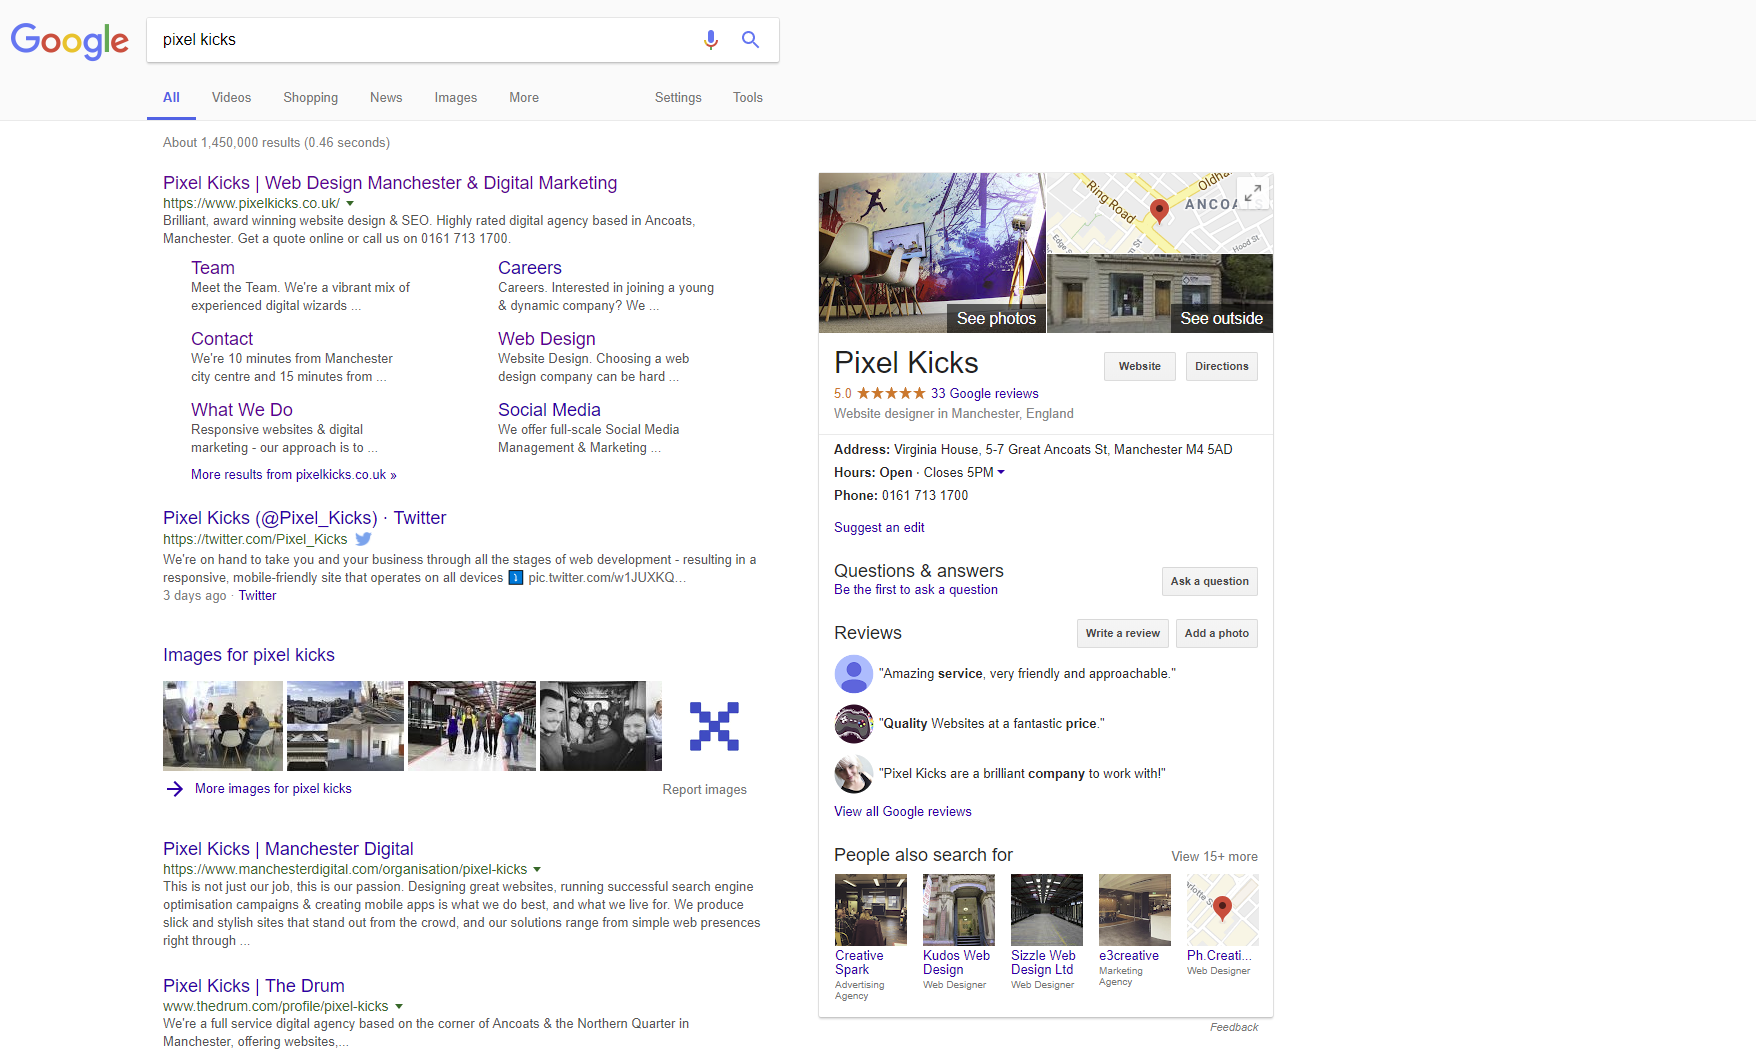Viewport: 1756px width, 1061px height.
Task: Open search Settings
Action: [x=678, y=98]
